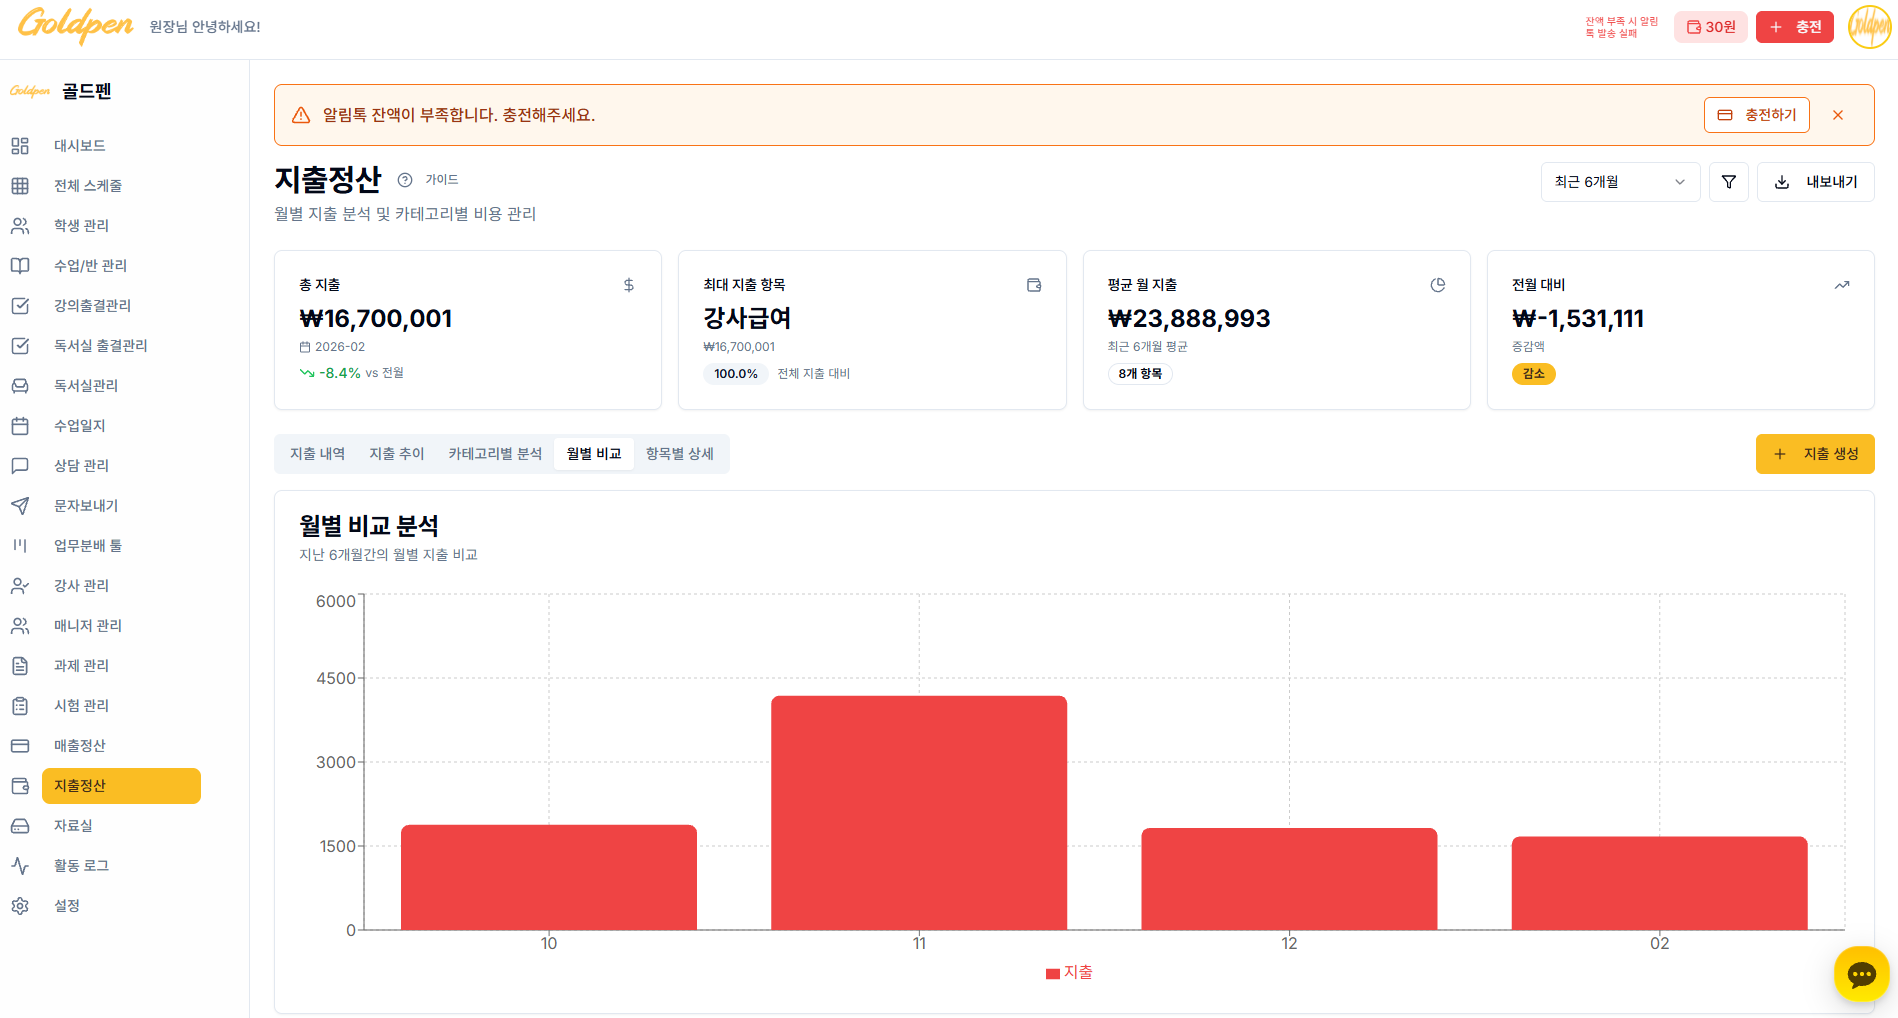
Task: Switch to the 지출 추이 tab
Action: [397, 454]
